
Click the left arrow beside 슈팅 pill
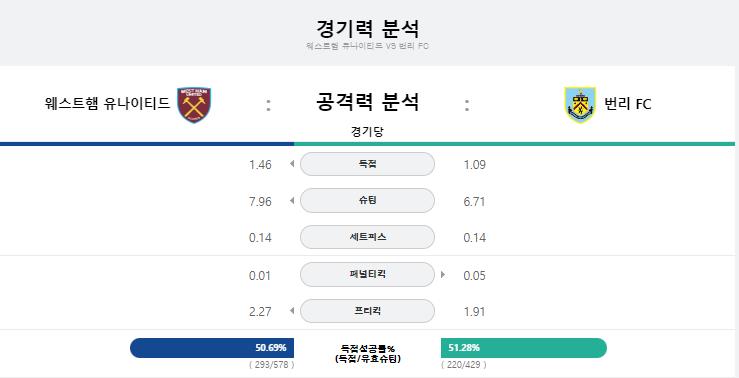click(x=292, y=201)
